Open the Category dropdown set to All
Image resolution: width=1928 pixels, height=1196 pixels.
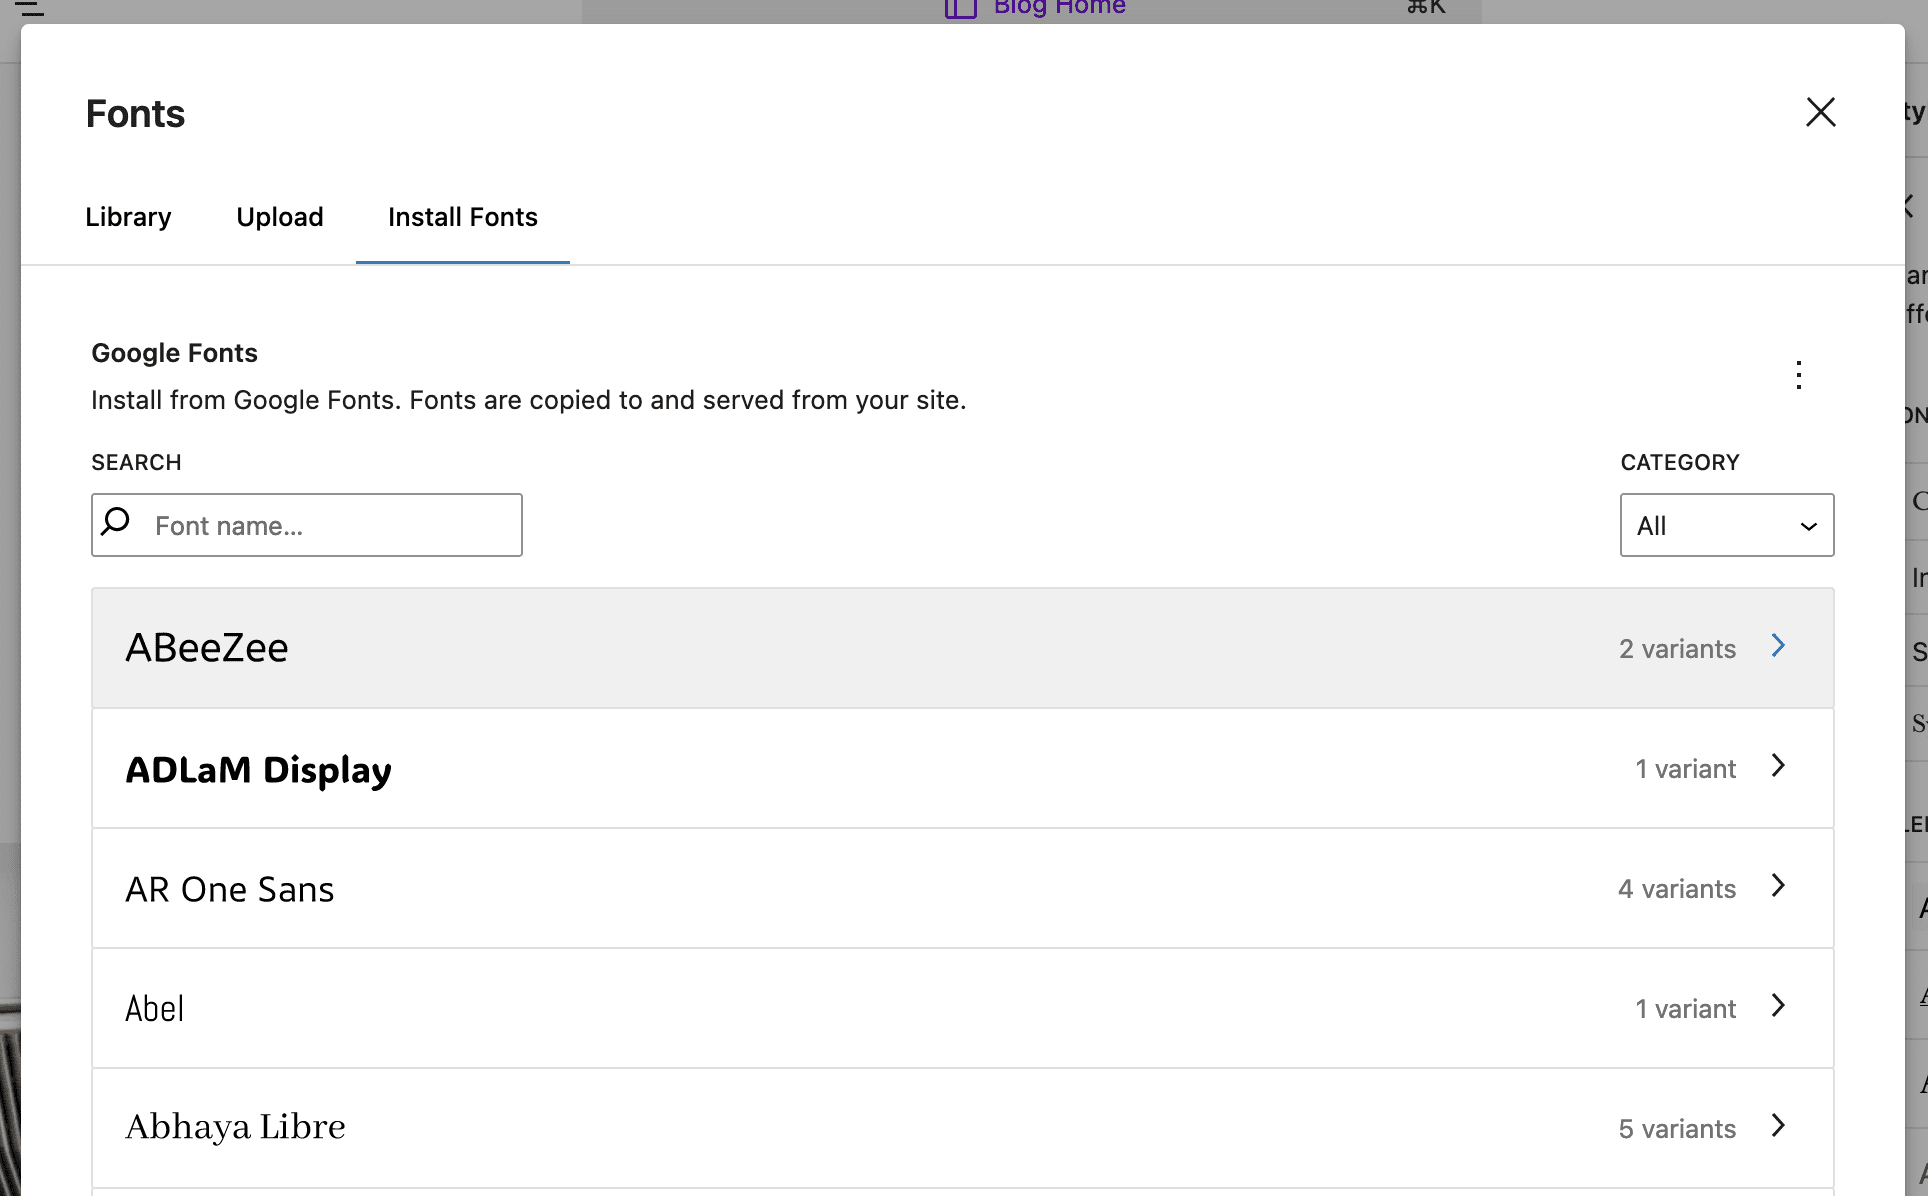1726,525
